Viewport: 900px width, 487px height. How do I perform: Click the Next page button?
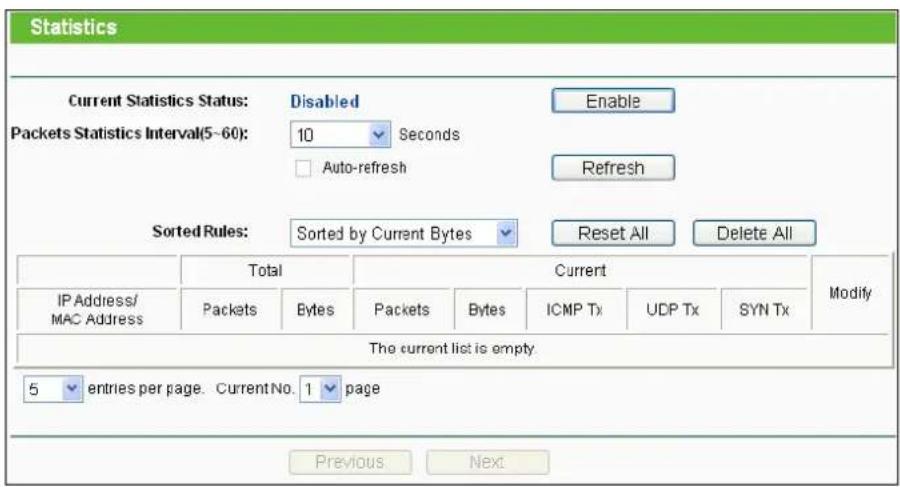point(487,462)
